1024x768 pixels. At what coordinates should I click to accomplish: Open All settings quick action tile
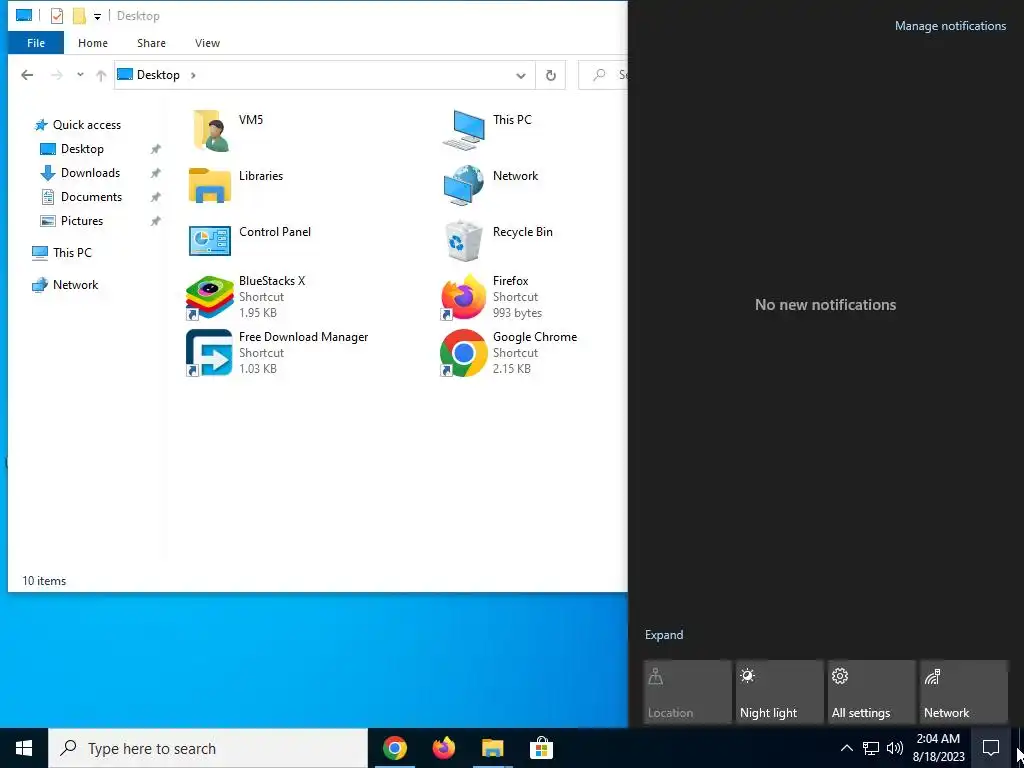tap(872, 692)
